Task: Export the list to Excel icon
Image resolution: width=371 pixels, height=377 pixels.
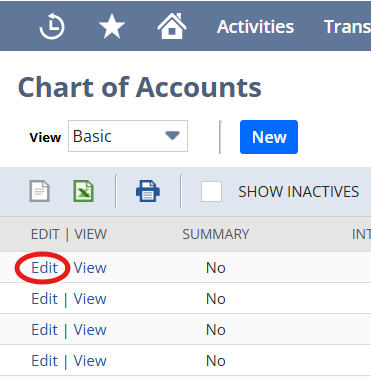Action: coord(83,191)
